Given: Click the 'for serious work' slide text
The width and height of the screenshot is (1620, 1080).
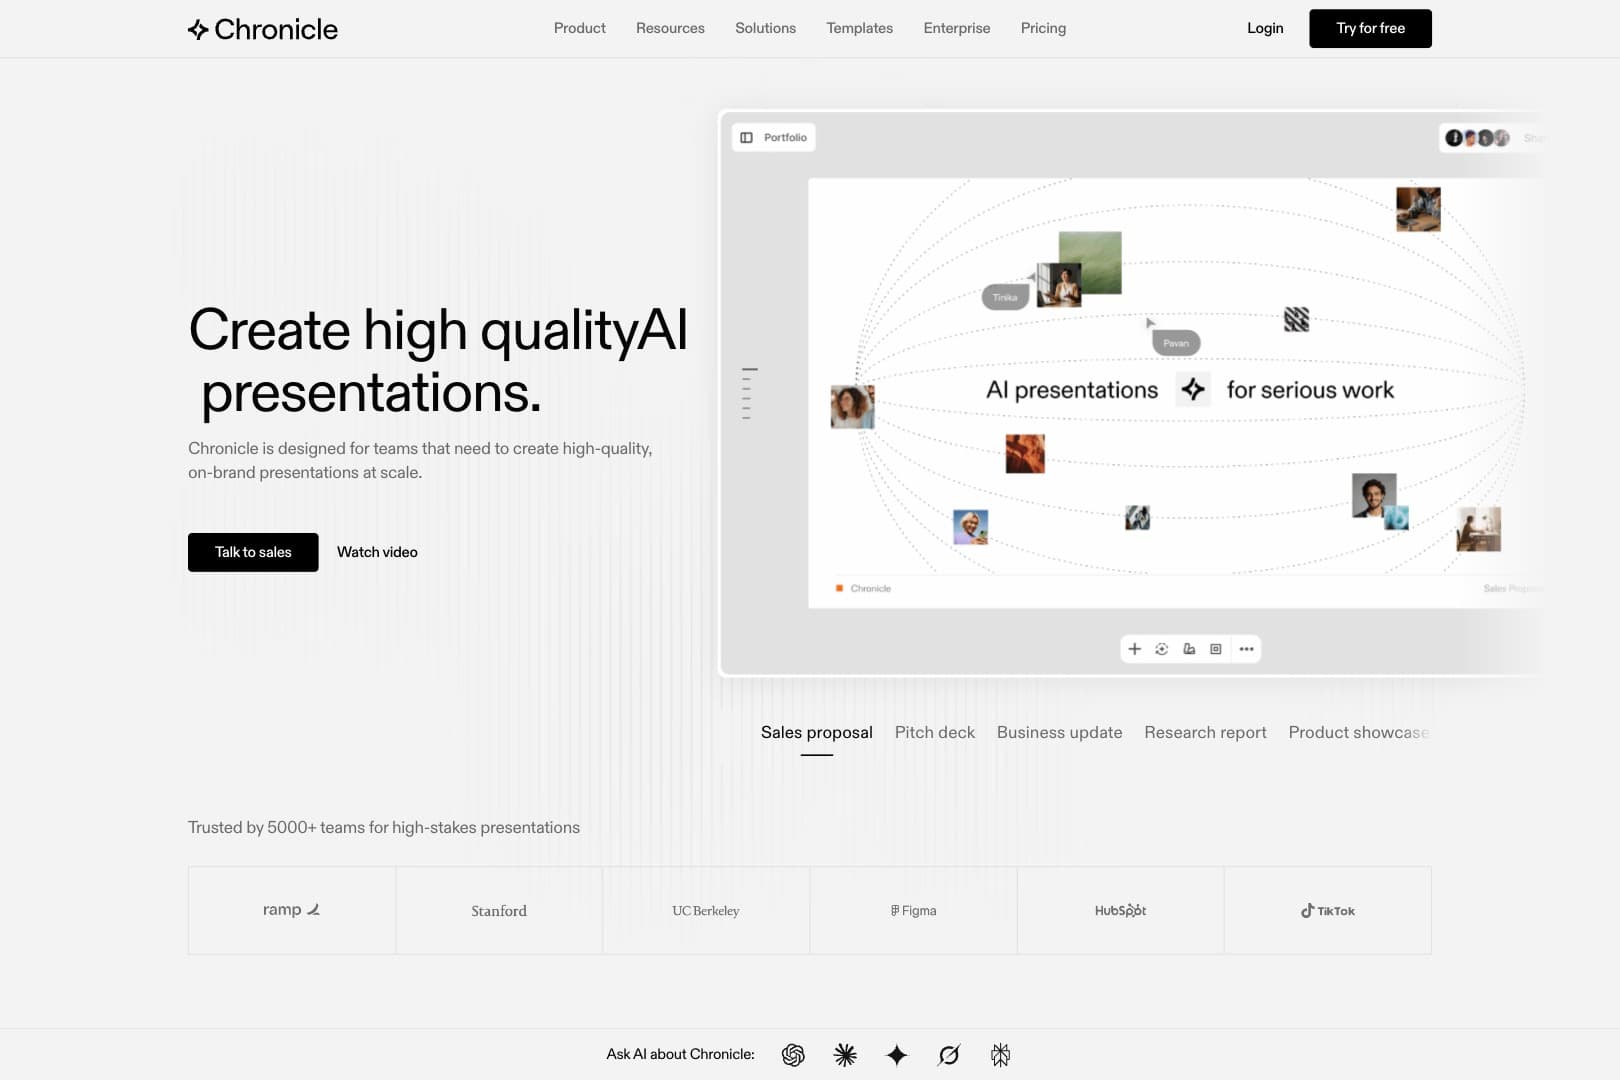Looking at the screenshot, I should coord(1310,390).
